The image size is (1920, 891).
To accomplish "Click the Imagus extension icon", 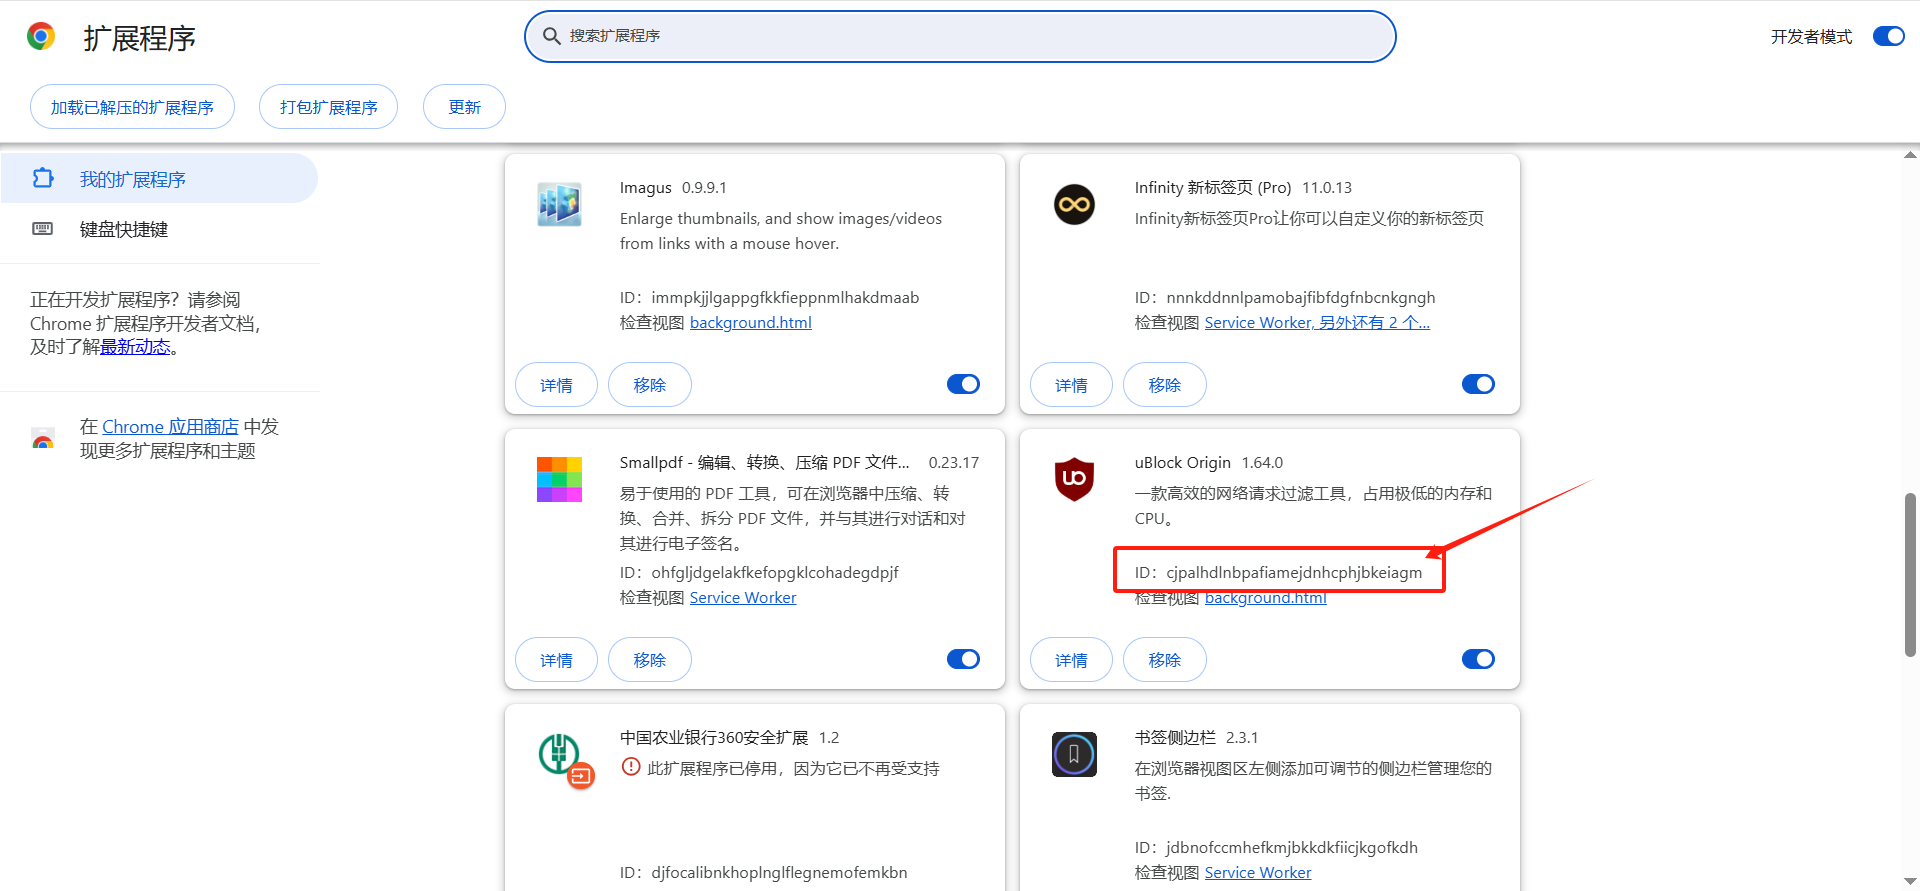I will pos(559,205).
